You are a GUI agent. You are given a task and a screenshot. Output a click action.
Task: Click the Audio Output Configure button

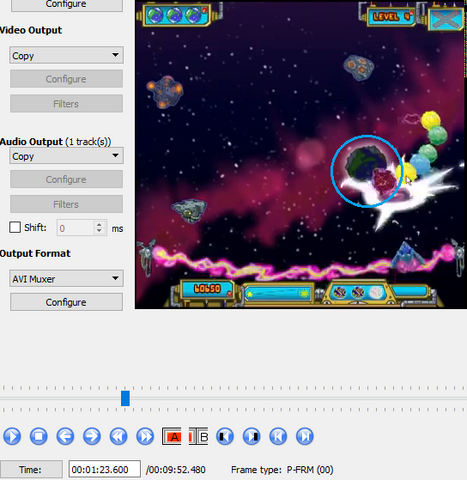pyautogui.click(x=66, y=179)
